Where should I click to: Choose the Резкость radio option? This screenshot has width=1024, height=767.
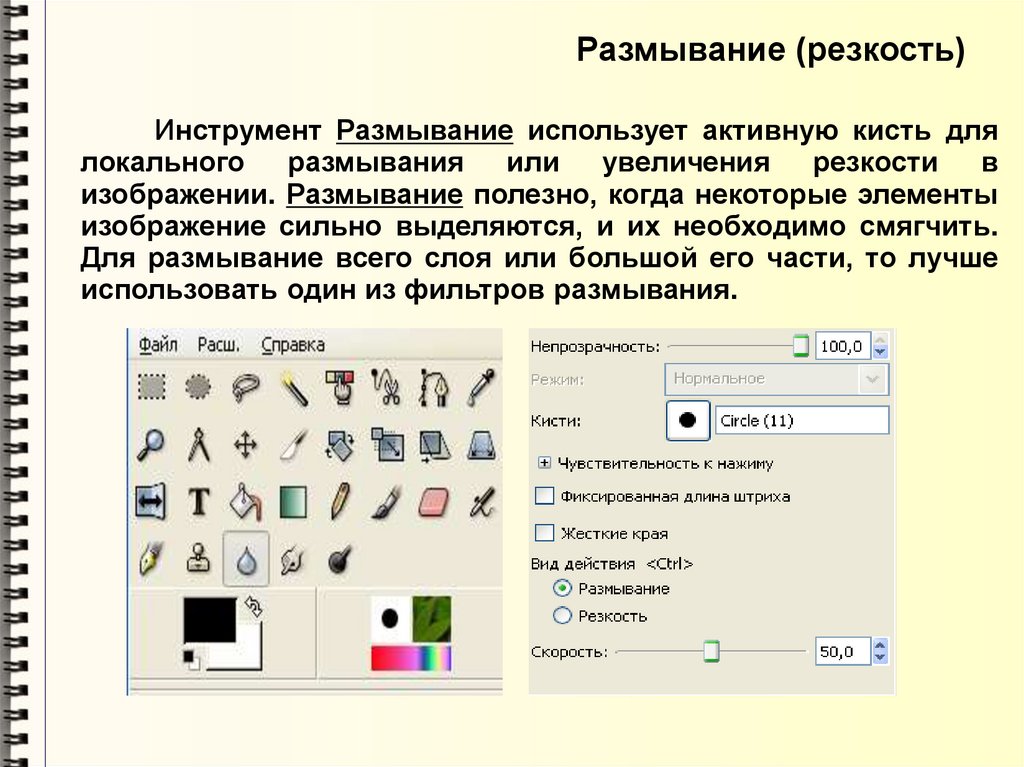(562, 615)
